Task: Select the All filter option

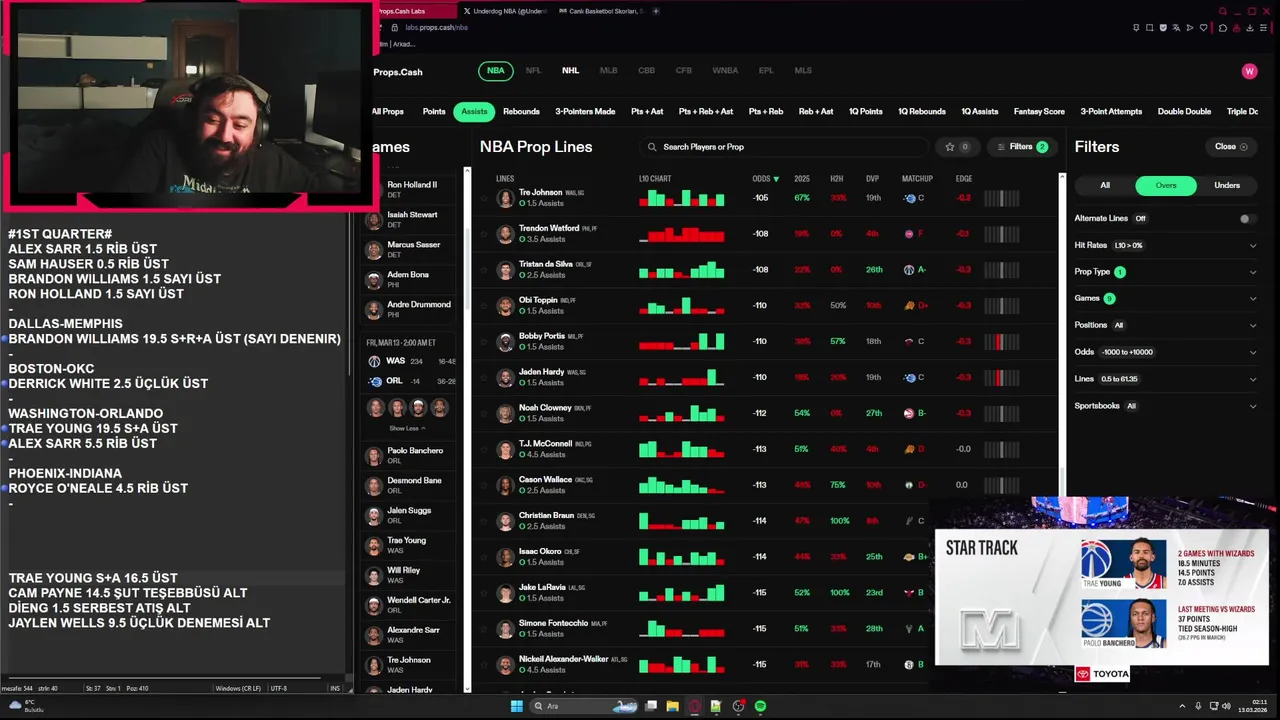Action: [x=1105, y=185]
